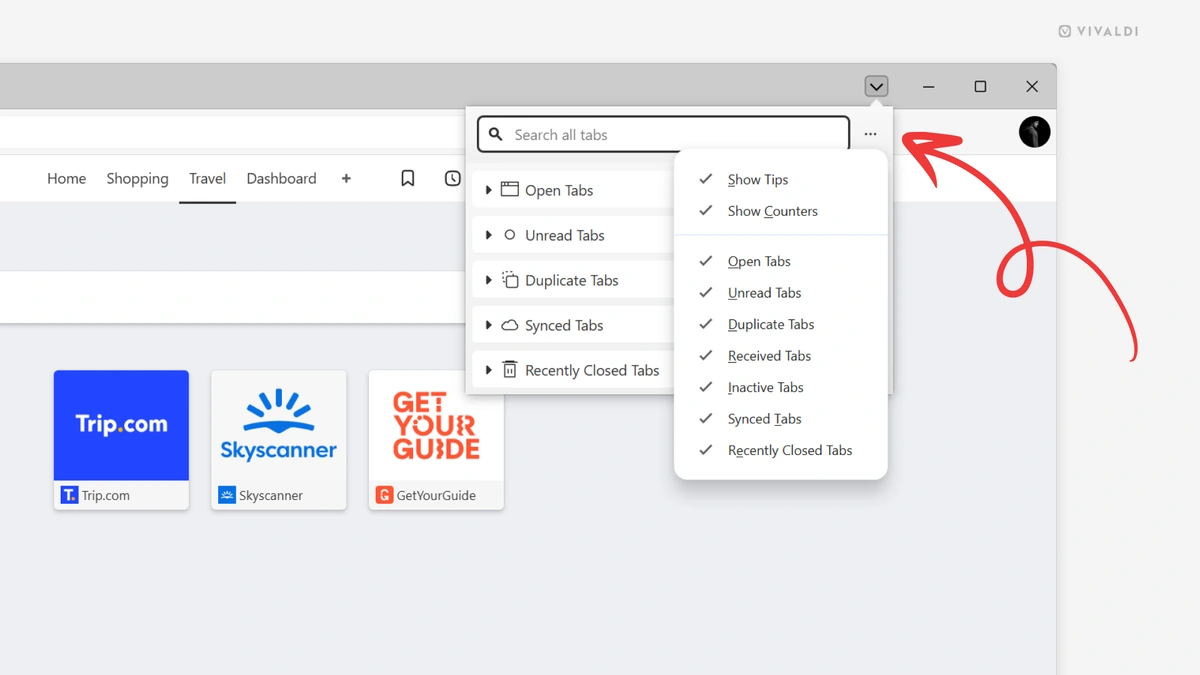Open the profile avatar icon
Image resolution: width=1200 pixels, height=675 pixels.
(x=1034, y=131)
